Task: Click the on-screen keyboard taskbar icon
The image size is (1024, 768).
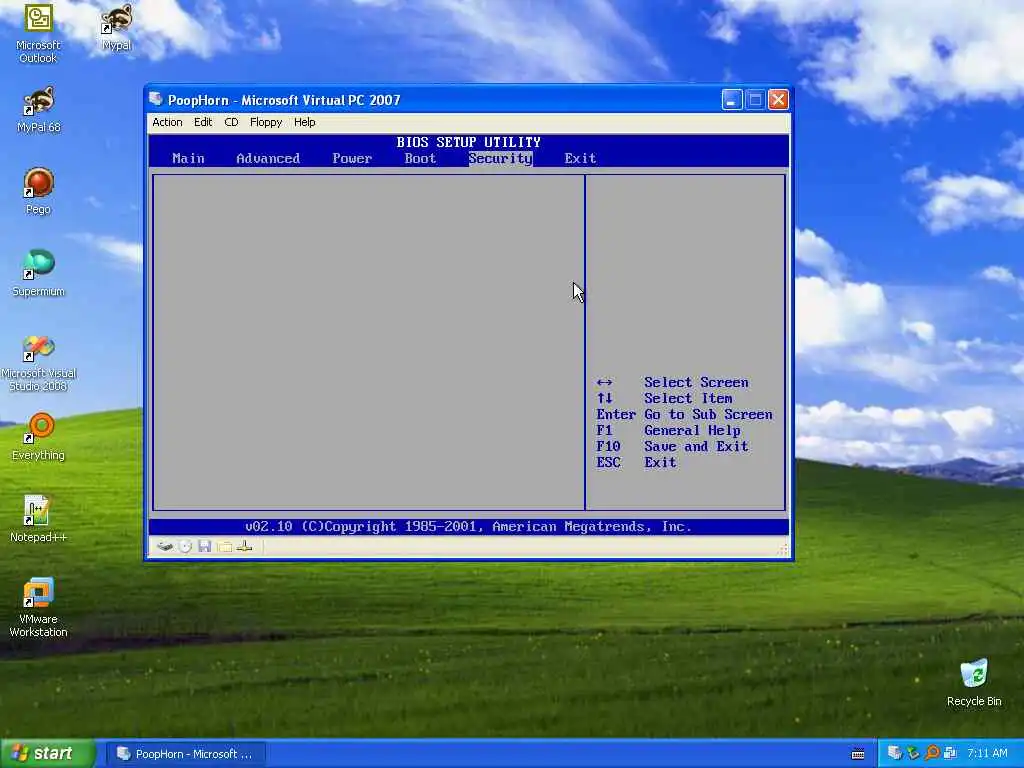Action: (x=858, y=754)
